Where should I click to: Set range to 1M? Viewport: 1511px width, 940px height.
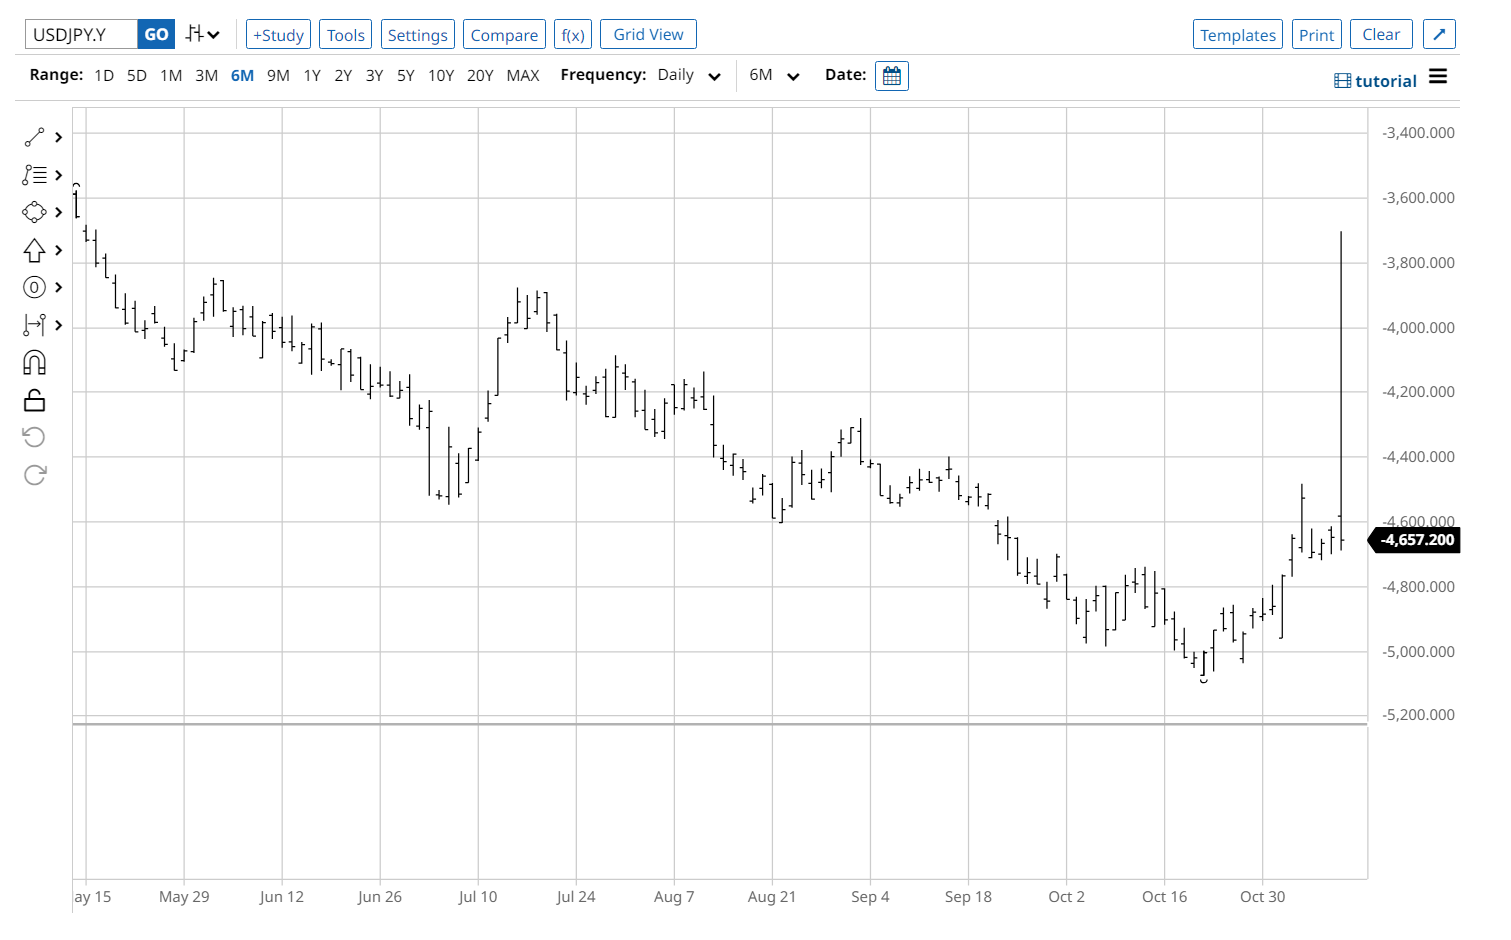[x=171, y=75]
